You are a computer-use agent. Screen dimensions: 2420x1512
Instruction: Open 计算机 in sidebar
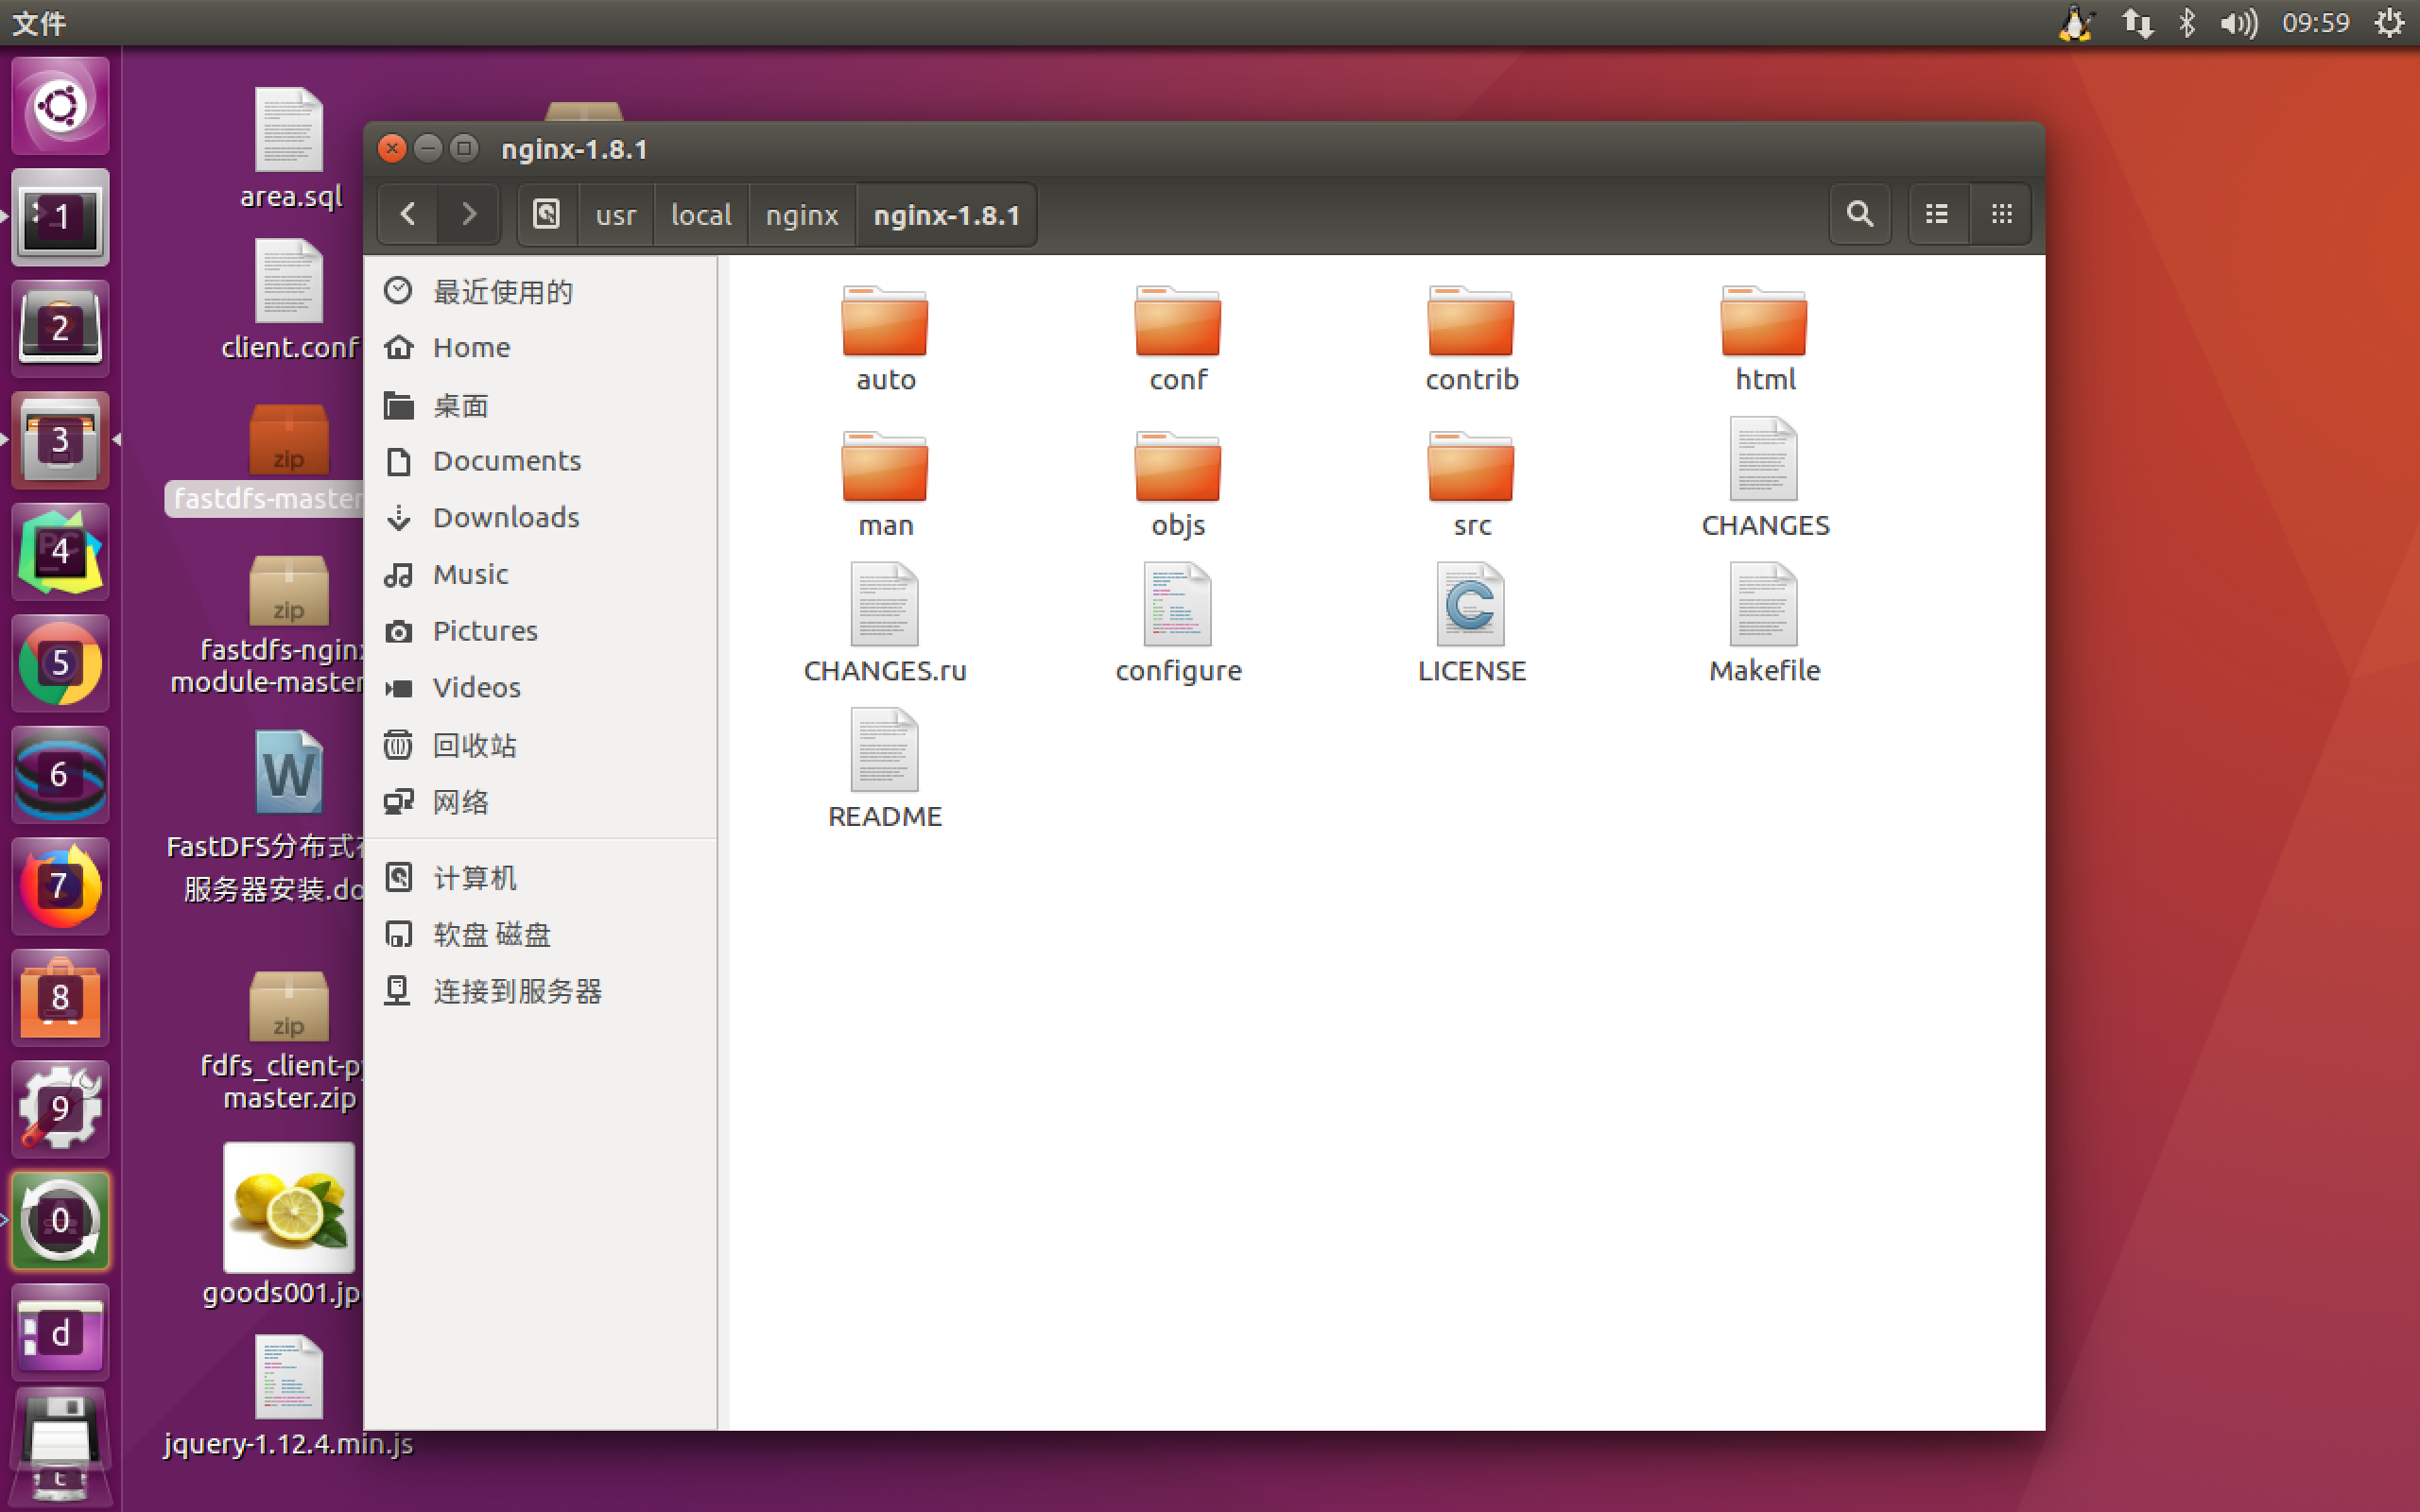coord(541,878)
